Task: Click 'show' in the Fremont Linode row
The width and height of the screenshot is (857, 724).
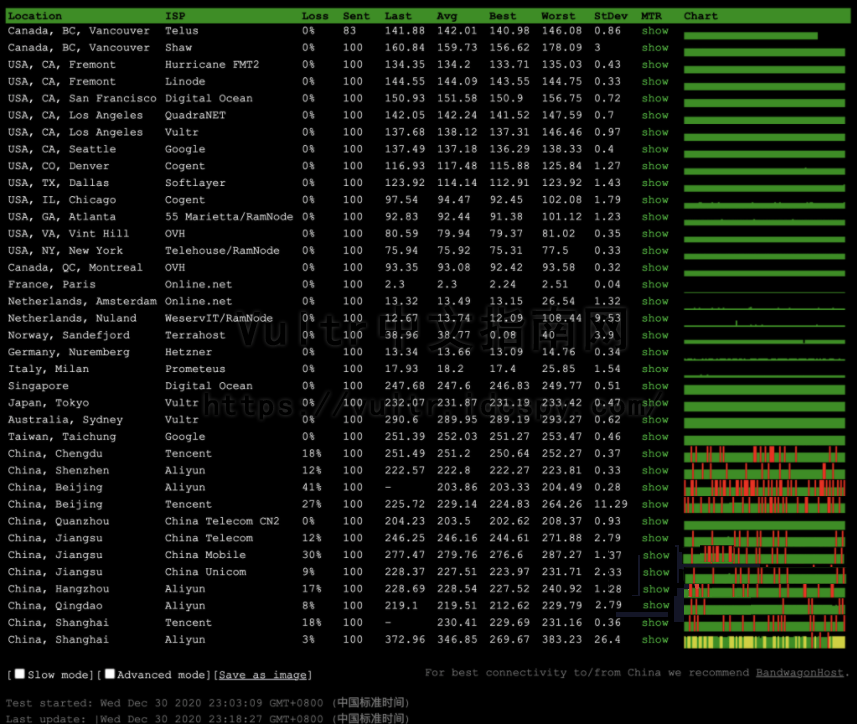Action: click(655, 81)
